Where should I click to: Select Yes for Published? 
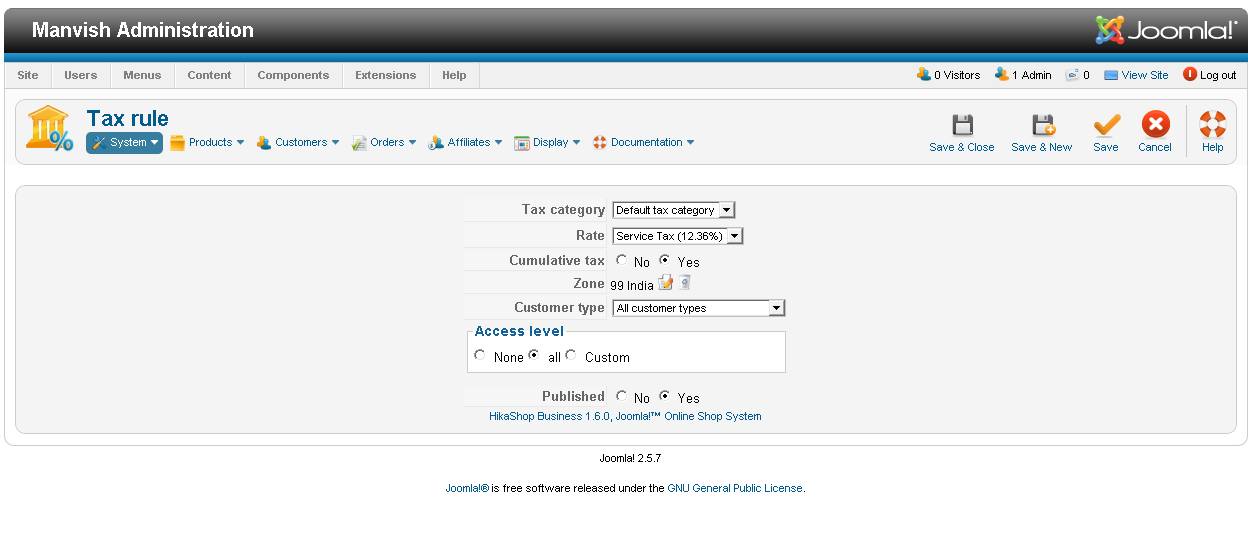click(664, 396)
